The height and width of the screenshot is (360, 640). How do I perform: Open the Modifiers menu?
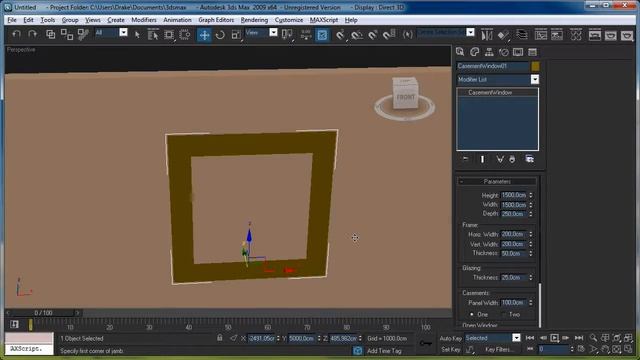144,20
